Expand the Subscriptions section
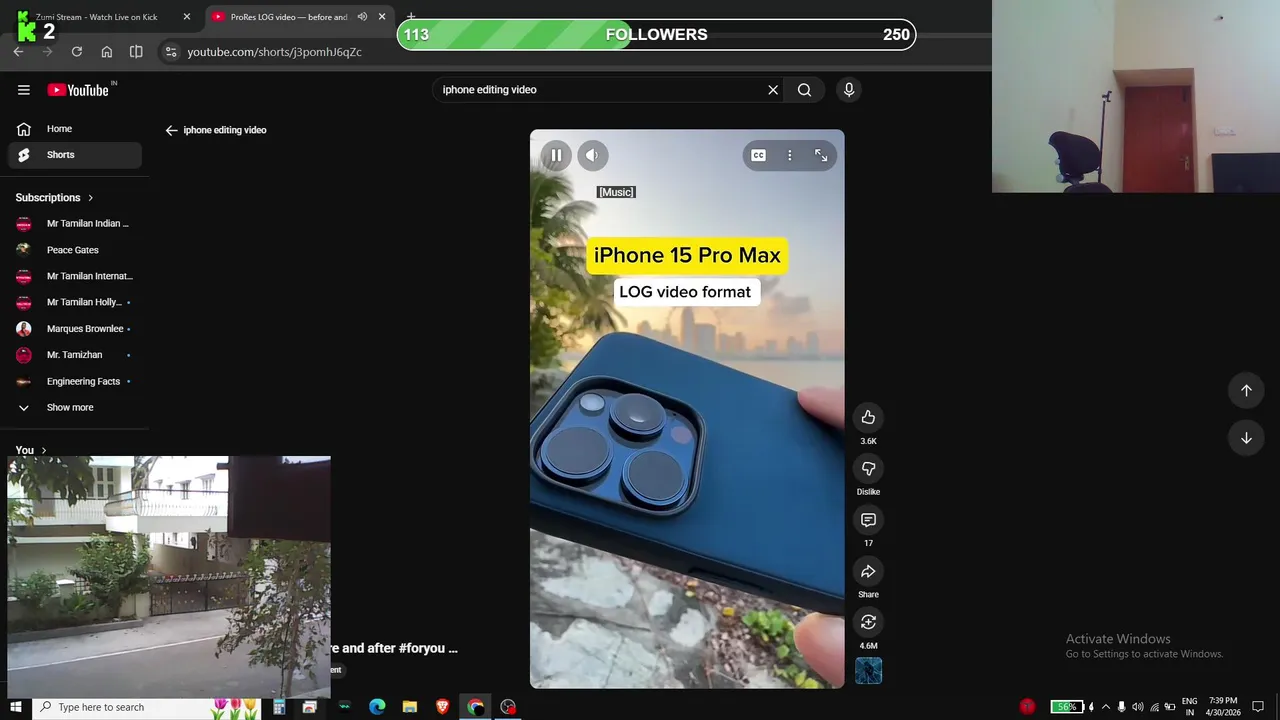 pos(55,198)
